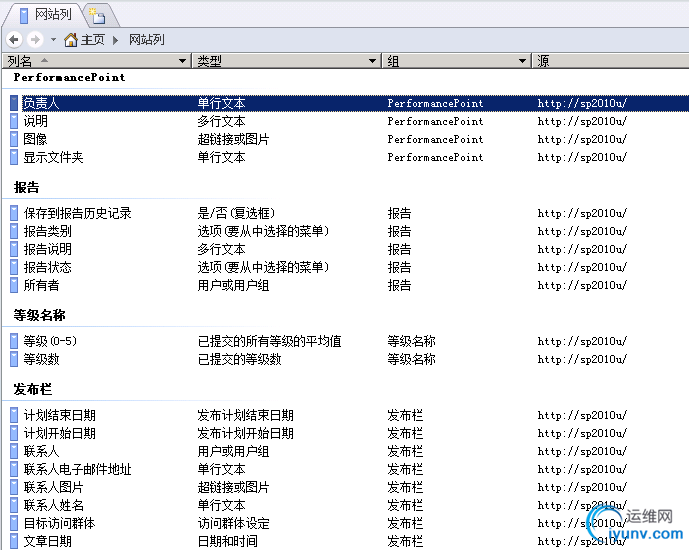Image resolution: width=689 pixels, height=550 pixels.
Task: Click the forward navigation arrow
Action: (35, 40)
